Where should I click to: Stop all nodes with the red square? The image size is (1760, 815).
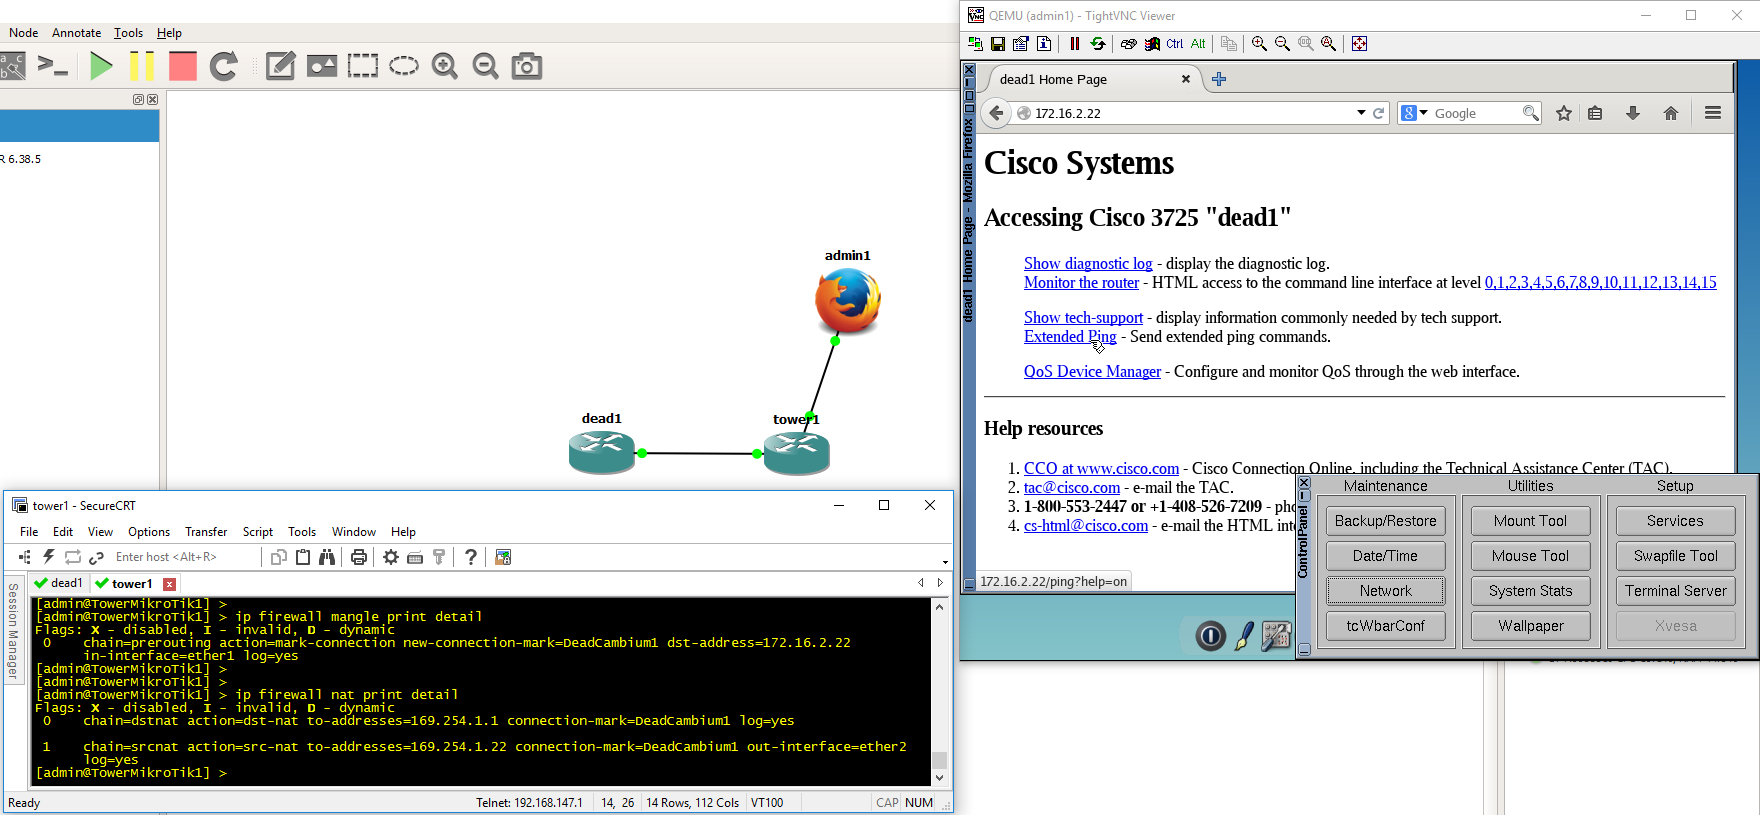point(183,66)
